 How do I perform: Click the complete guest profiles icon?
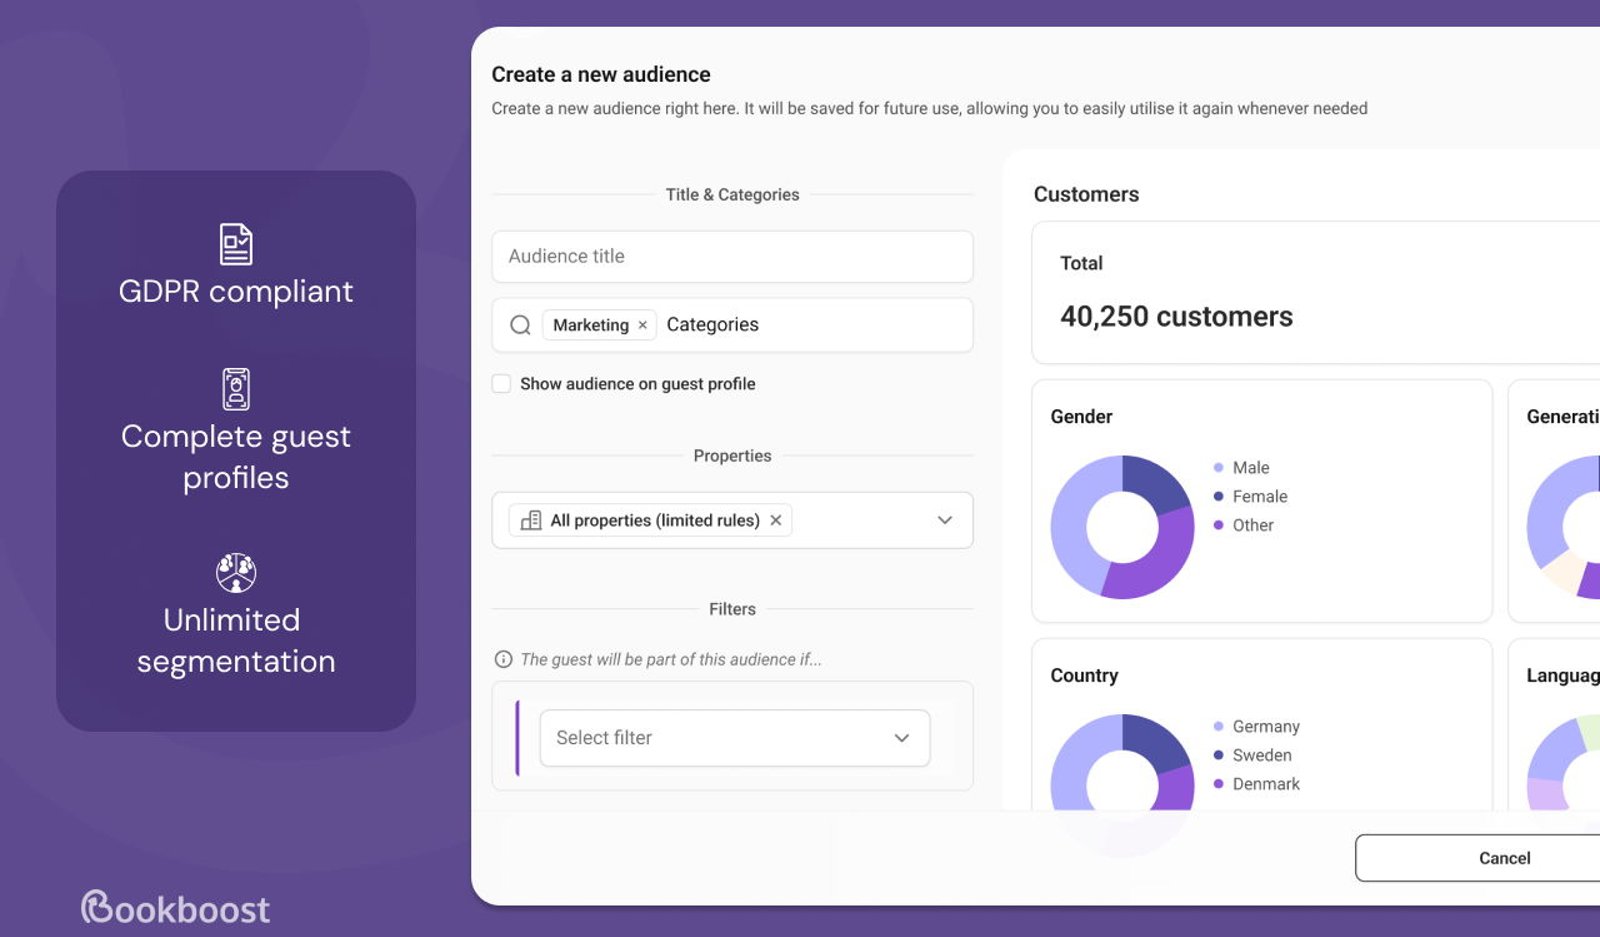click(x=236, y=389)
